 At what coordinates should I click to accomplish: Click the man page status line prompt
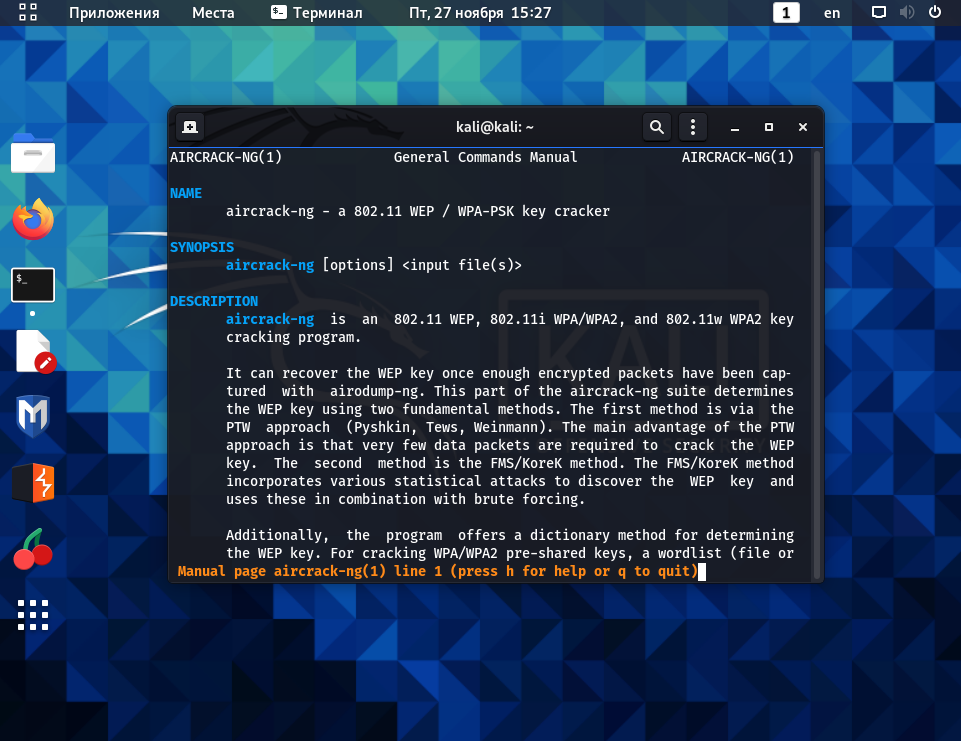[438, 571]
